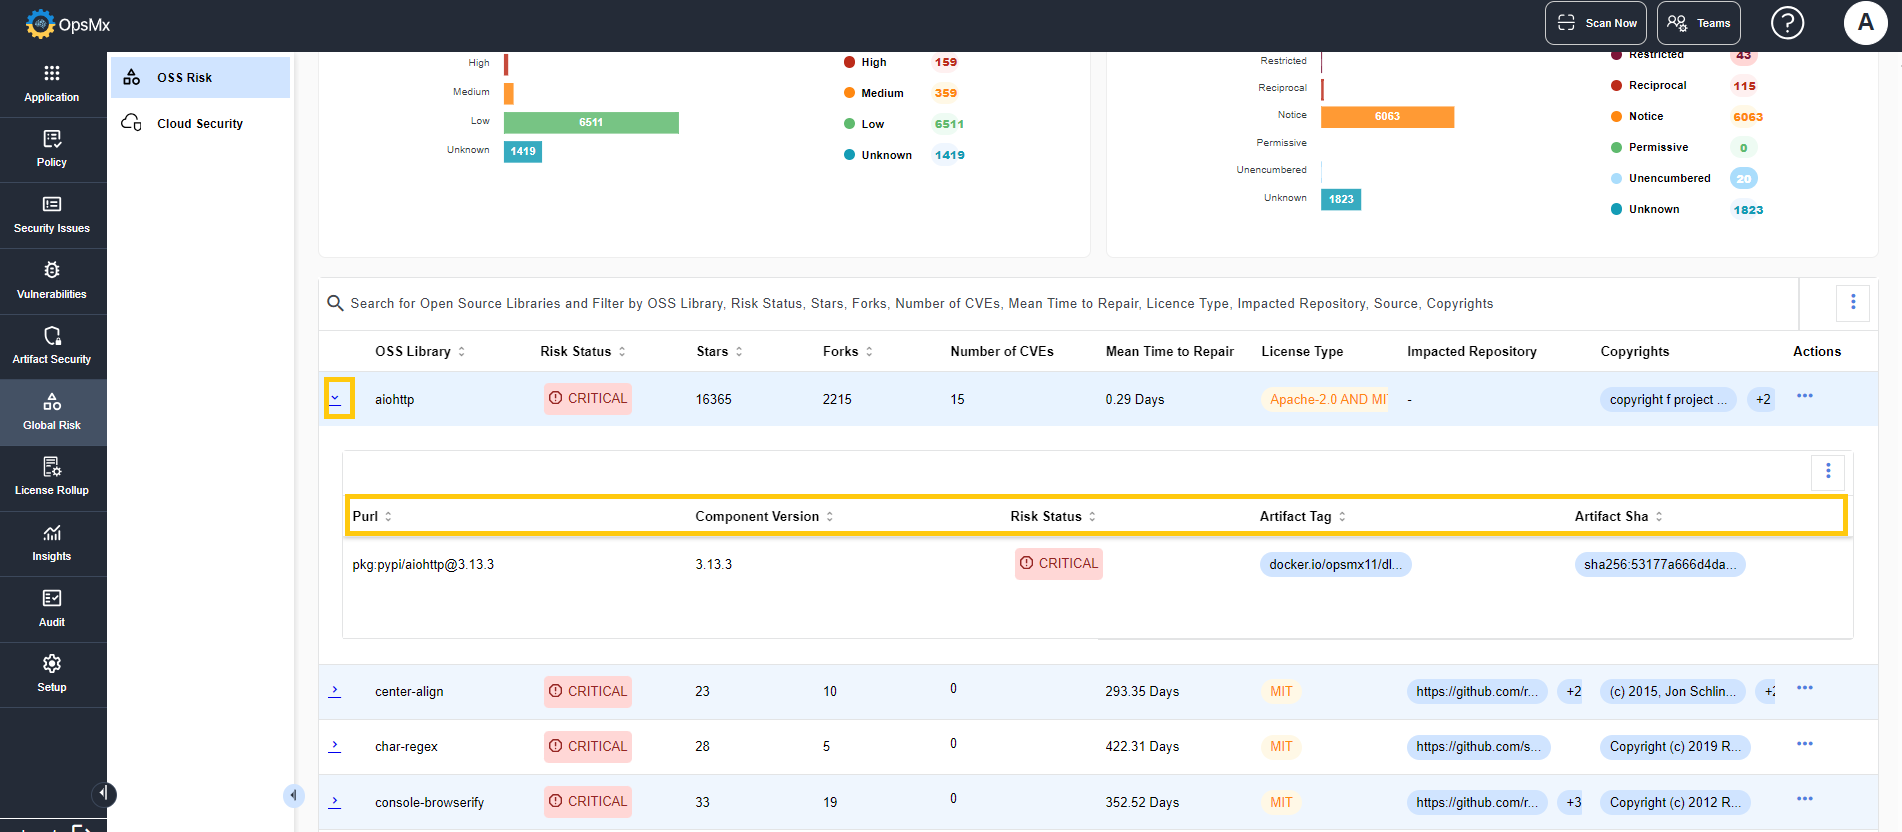Open the Insights section
This screenshot has width=1902, height=832.
[52, 543]
